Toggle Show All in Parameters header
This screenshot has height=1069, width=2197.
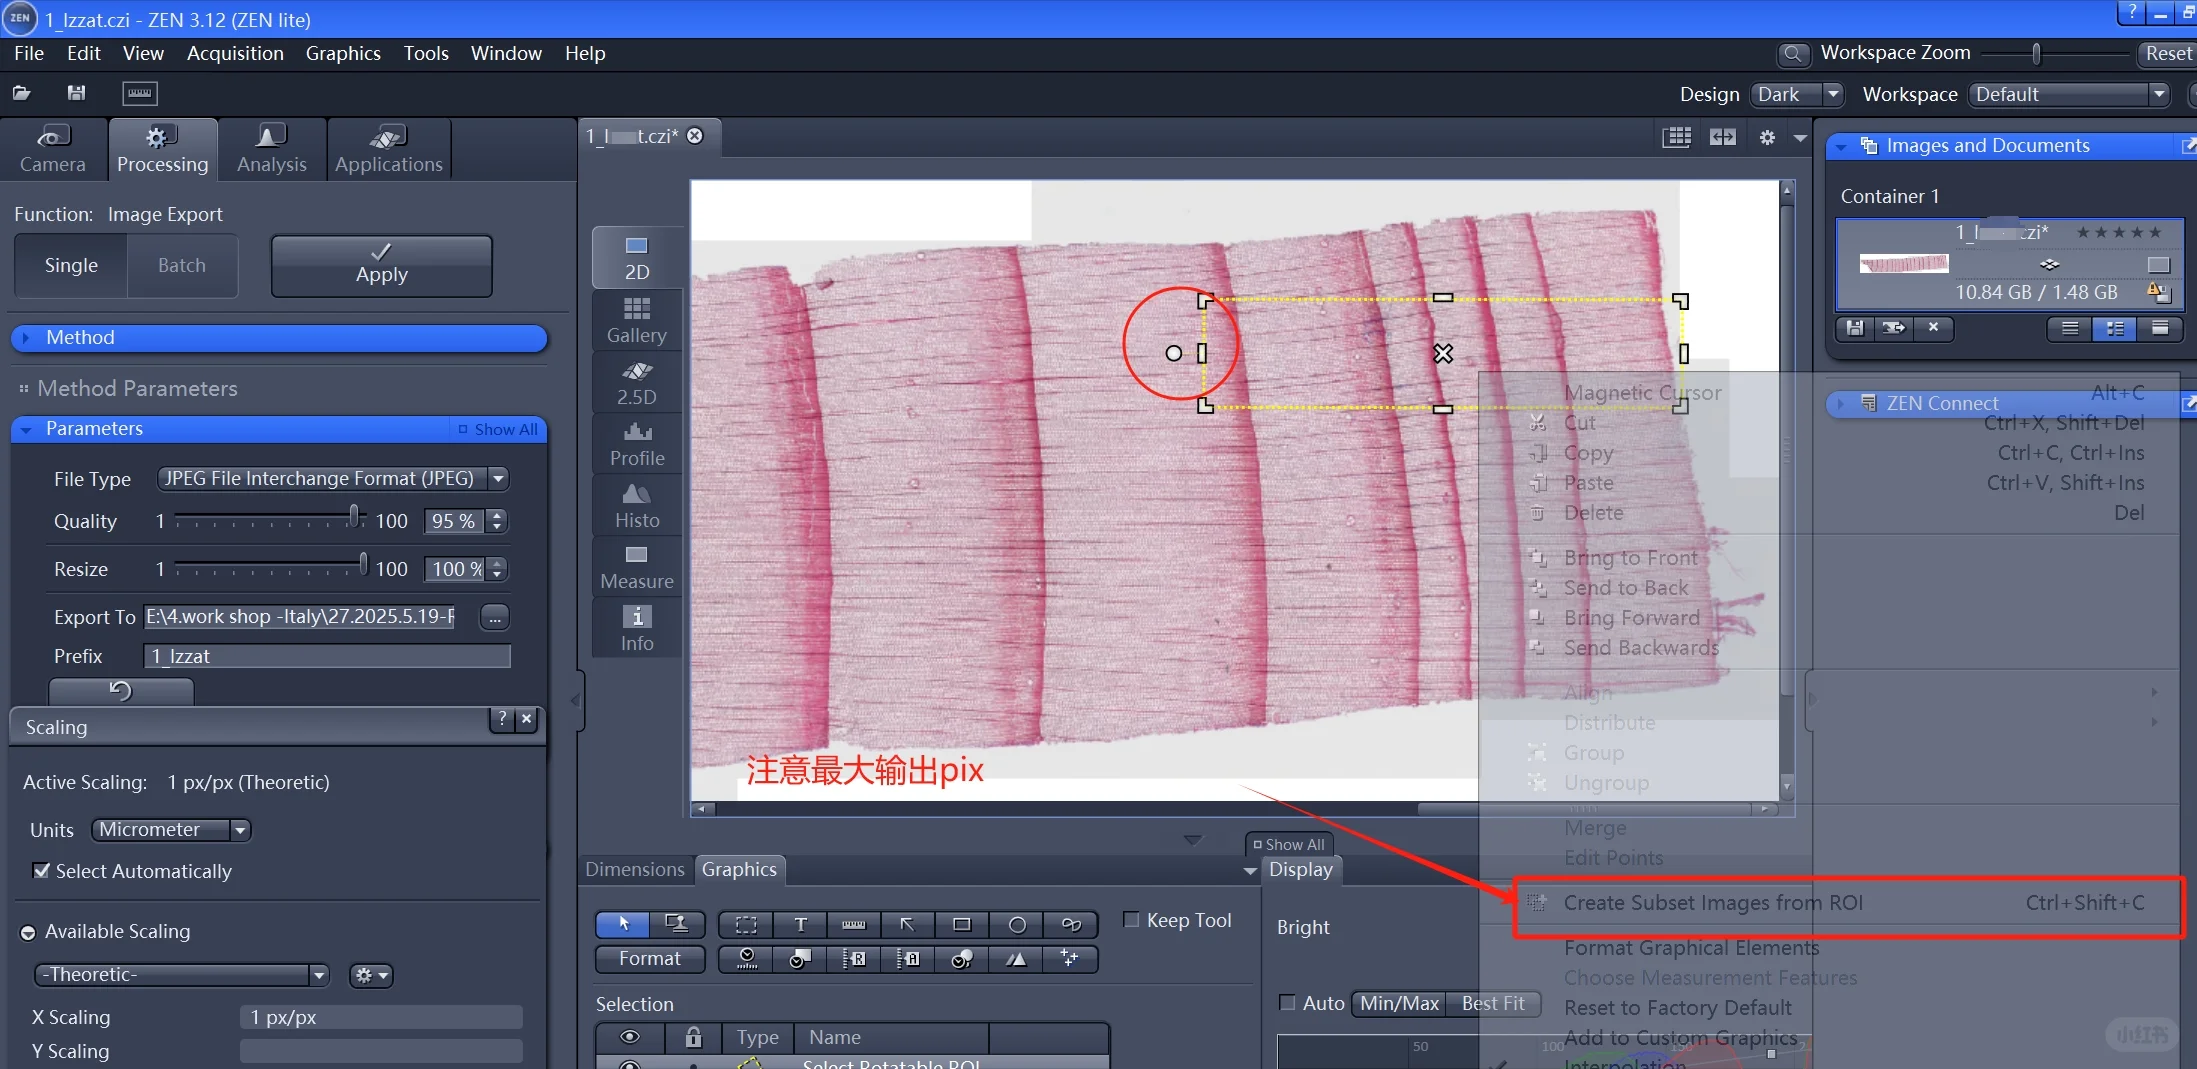tap(498, 429)
